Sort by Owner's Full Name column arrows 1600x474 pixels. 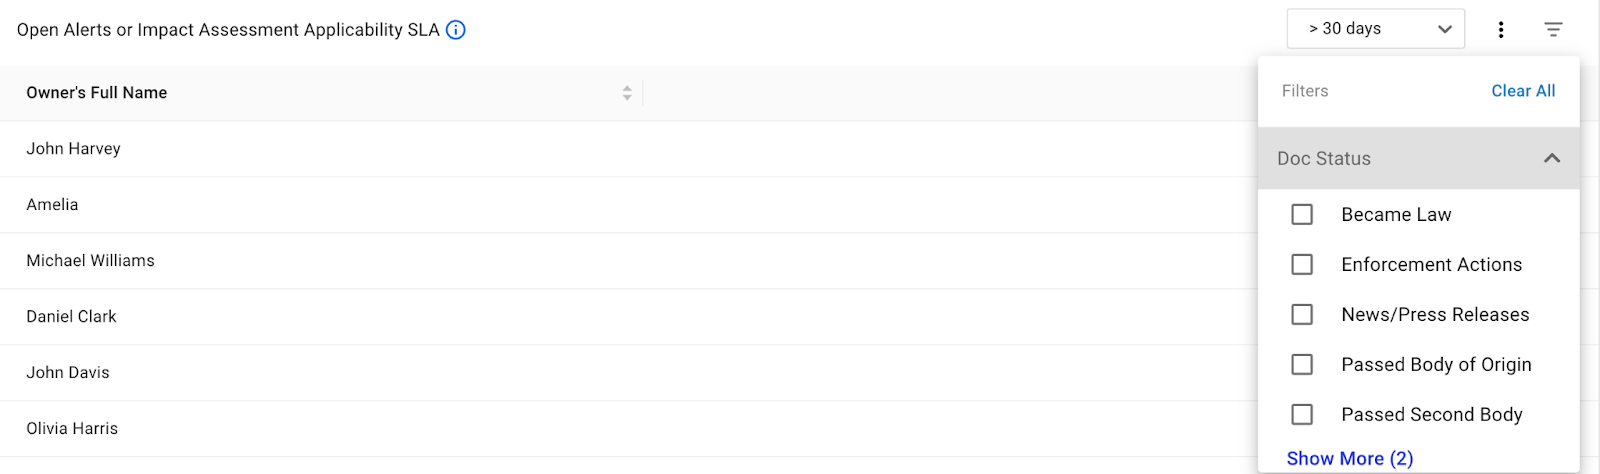[x=627, y=93]
